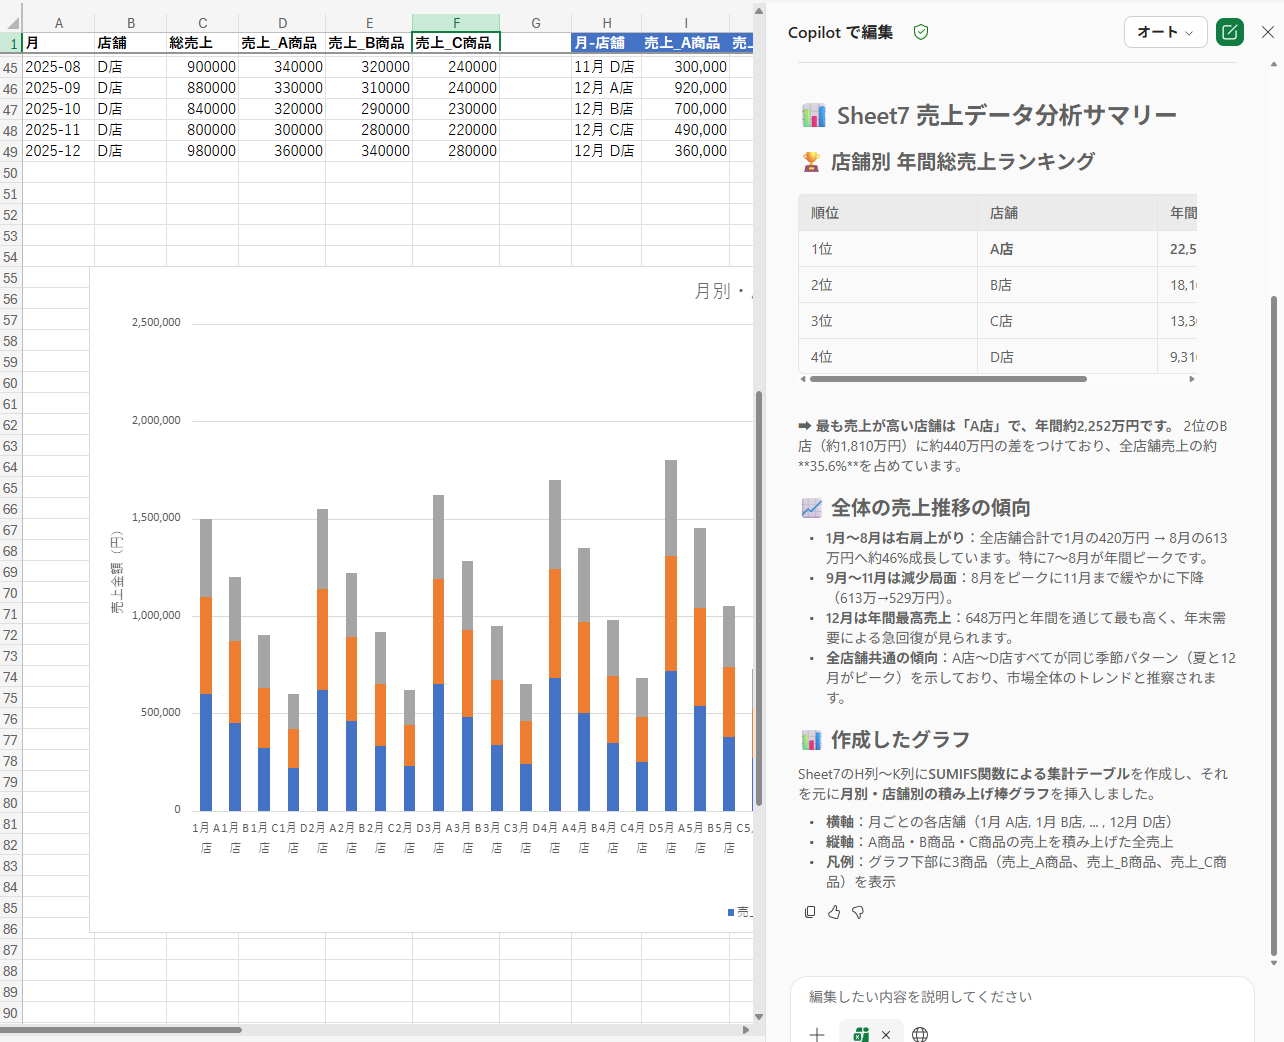Open the オート mode dropdown

1165,32
